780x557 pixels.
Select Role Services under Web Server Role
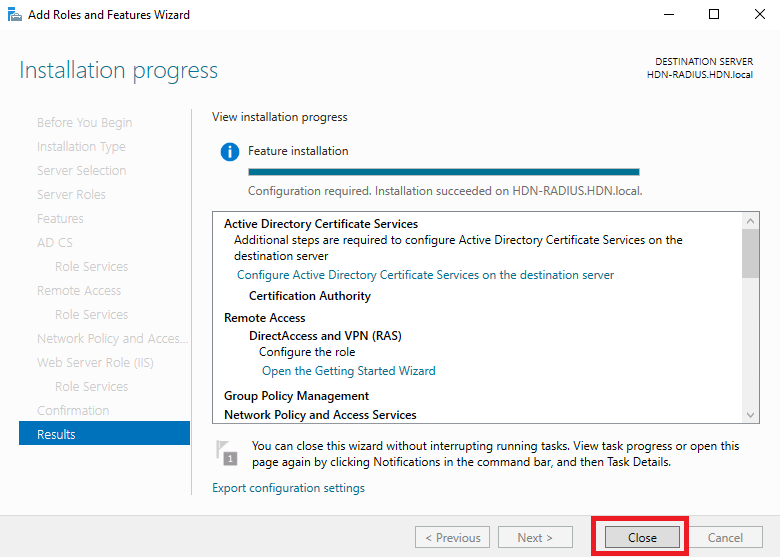[92, 386]
